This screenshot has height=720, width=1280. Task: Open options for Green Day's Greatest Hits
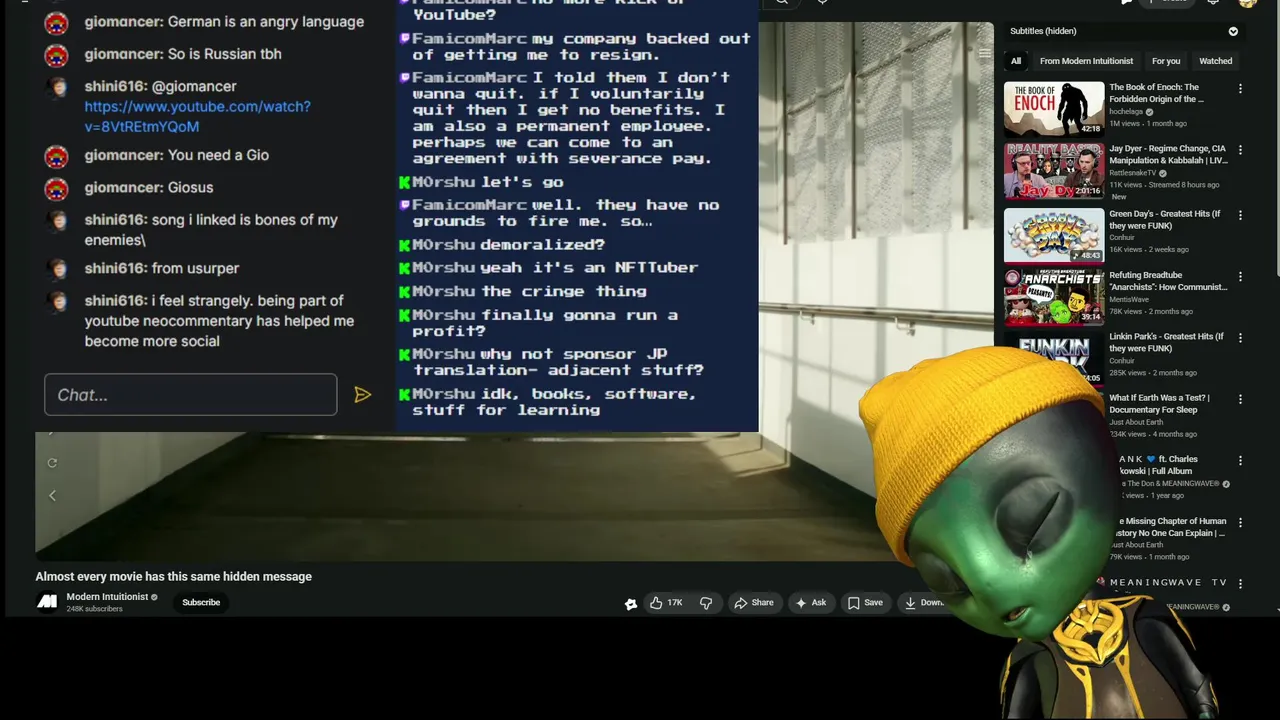pyautogui.click(x=1240, y=215)
